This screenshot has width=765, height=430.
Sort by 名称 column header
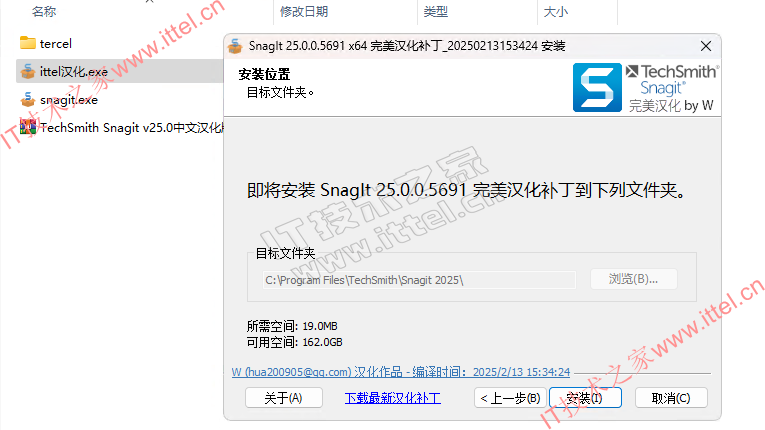click(x=44, y=12)
